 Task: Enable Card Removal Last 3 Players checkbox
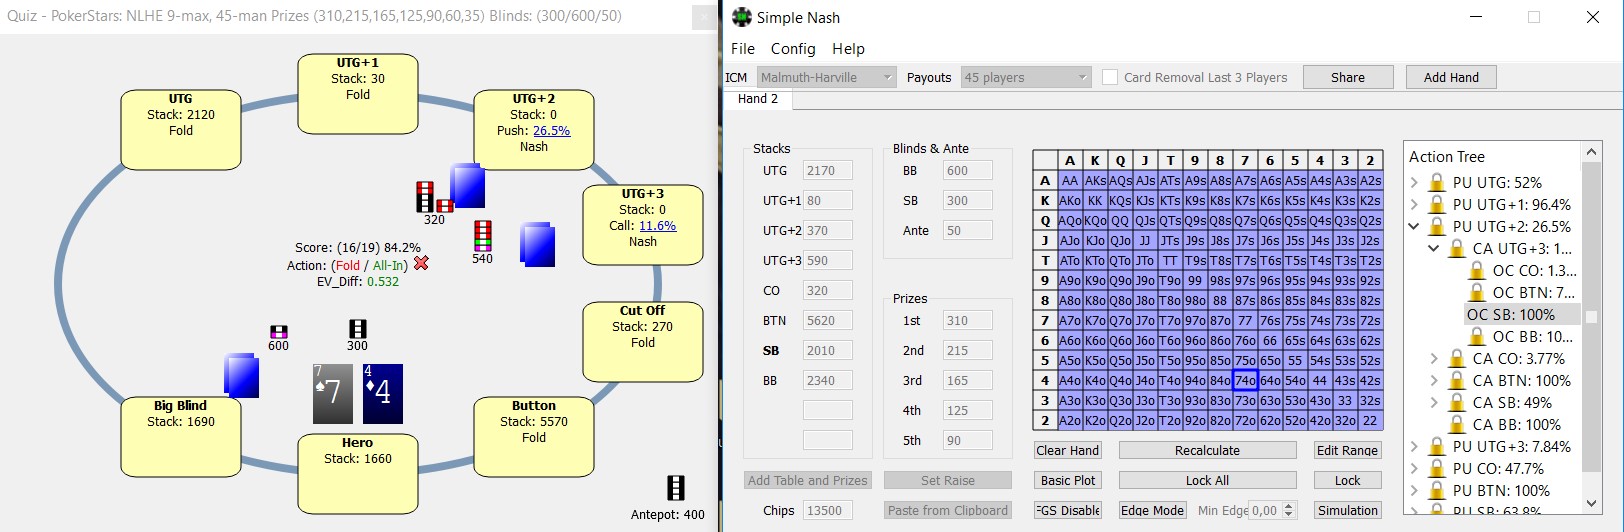(x=1109, y=77)
